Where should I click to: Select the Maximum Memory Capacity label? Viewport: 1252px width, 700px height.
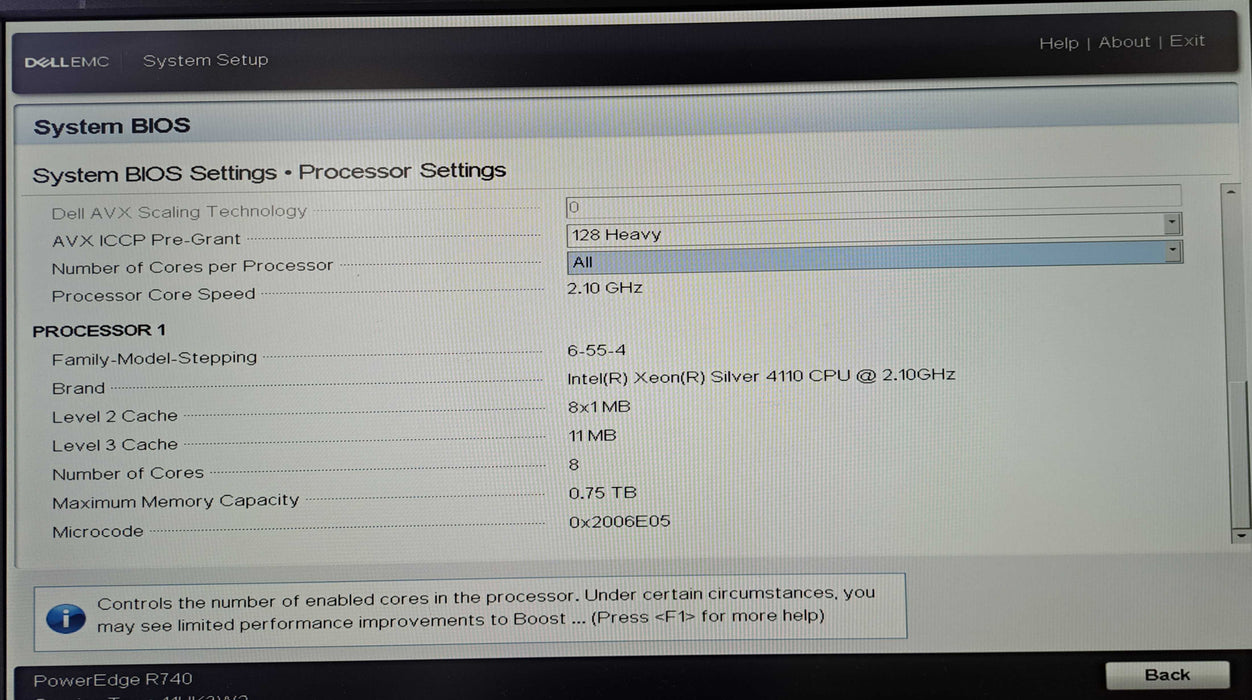click(x=175, y=502)
